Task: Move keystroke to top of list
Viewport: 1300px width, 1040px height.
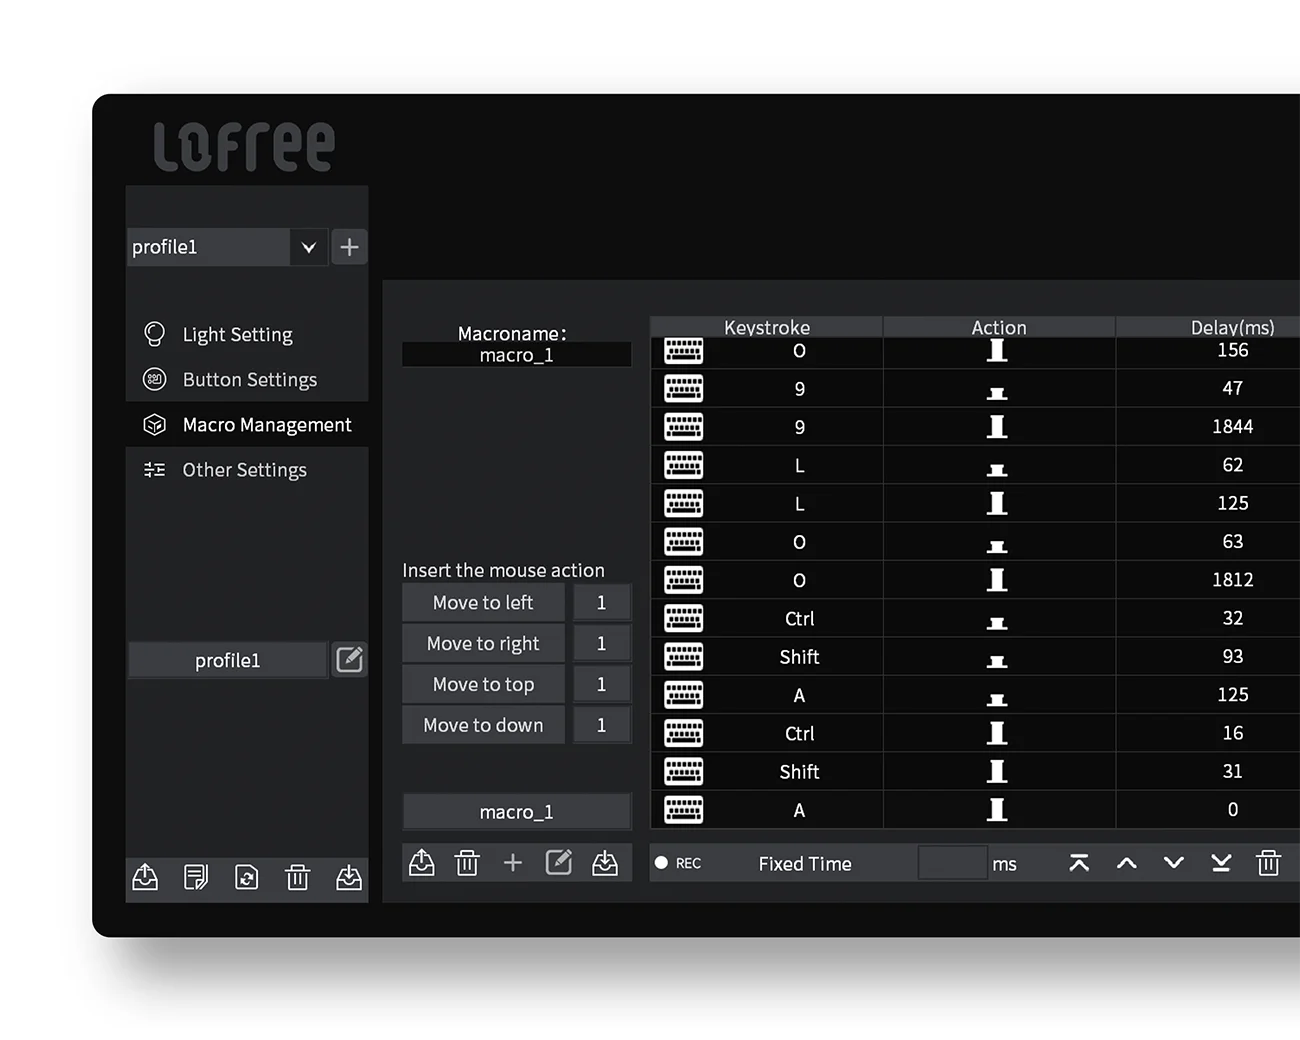Action: coord(1079,863)
